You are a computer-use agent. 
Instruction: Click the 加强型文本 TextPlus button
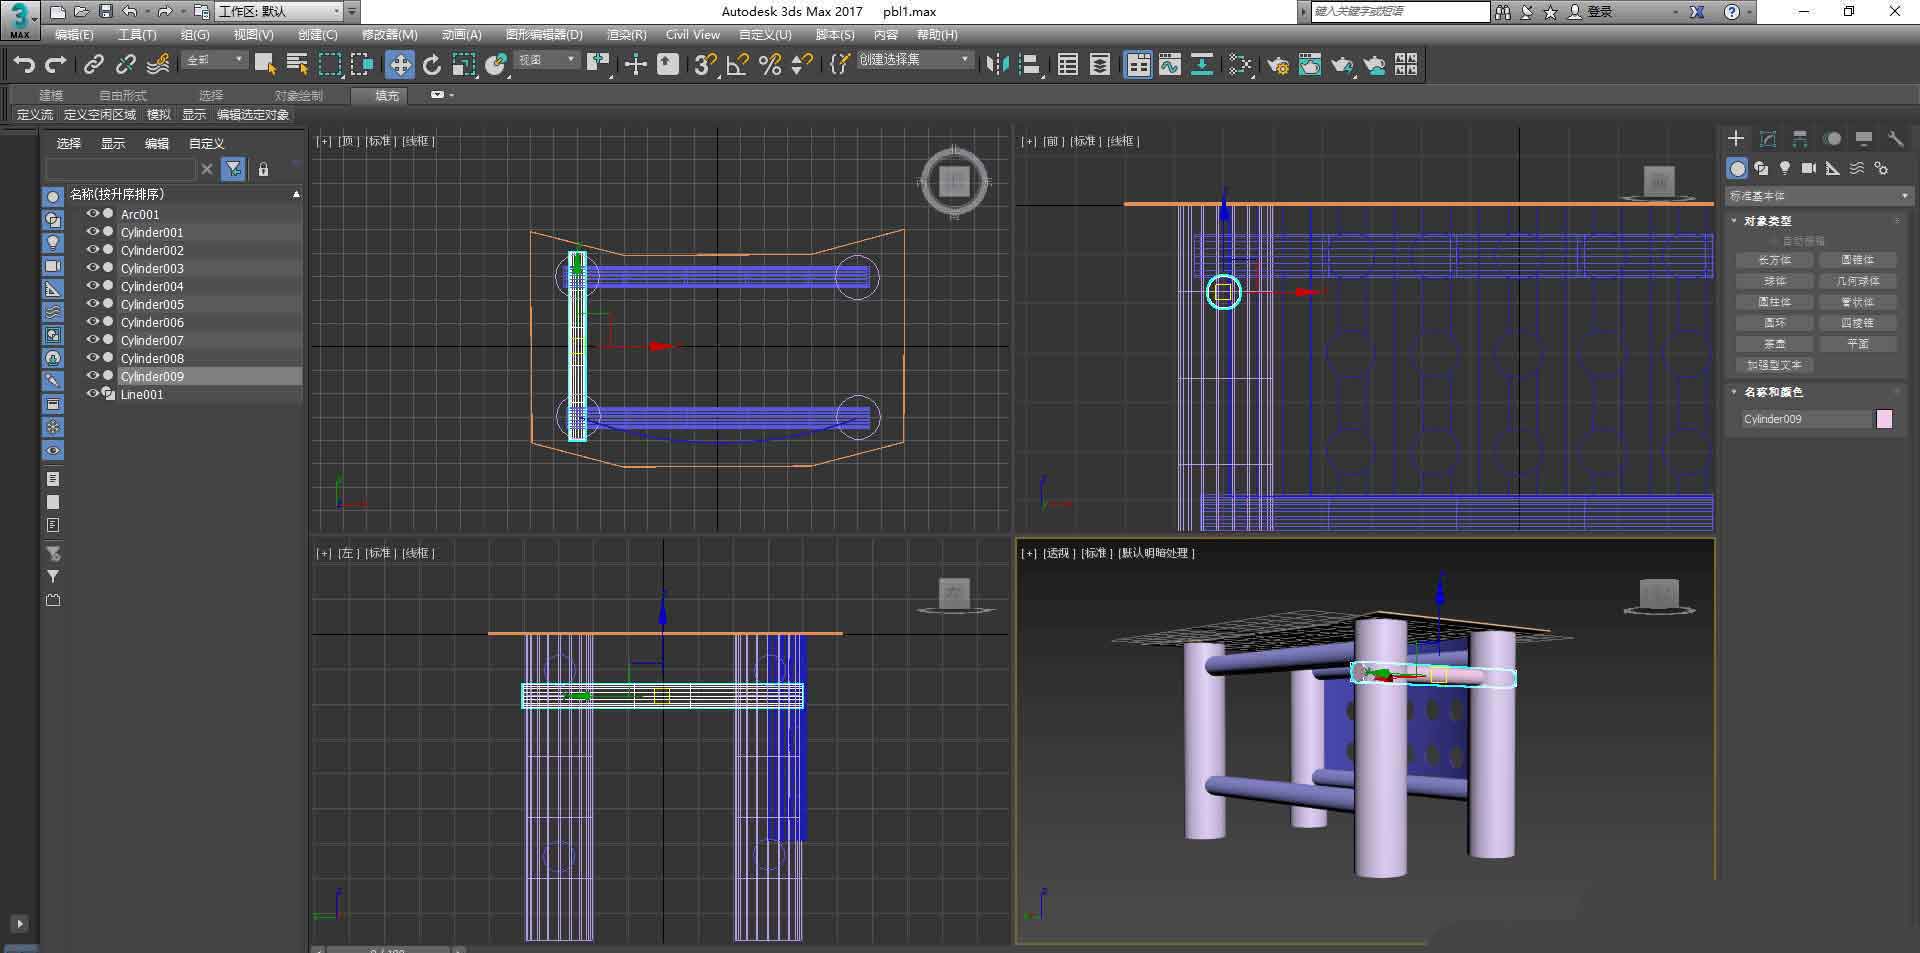pyautogui.click(x=1775, y=365)
